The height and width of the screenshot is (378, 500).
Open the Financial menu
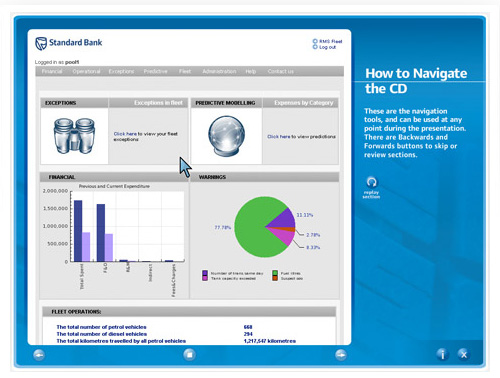click(52, 71)
